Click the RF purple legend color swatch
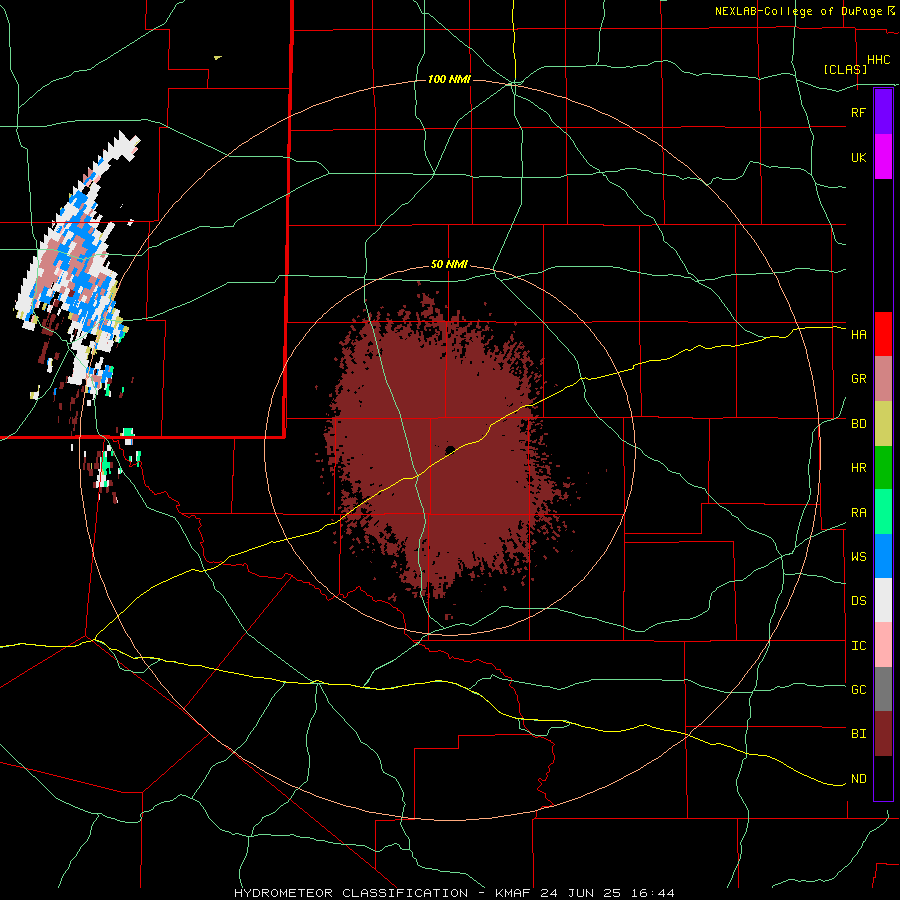This screenshot has width=900, height=900. coord(883,112)
